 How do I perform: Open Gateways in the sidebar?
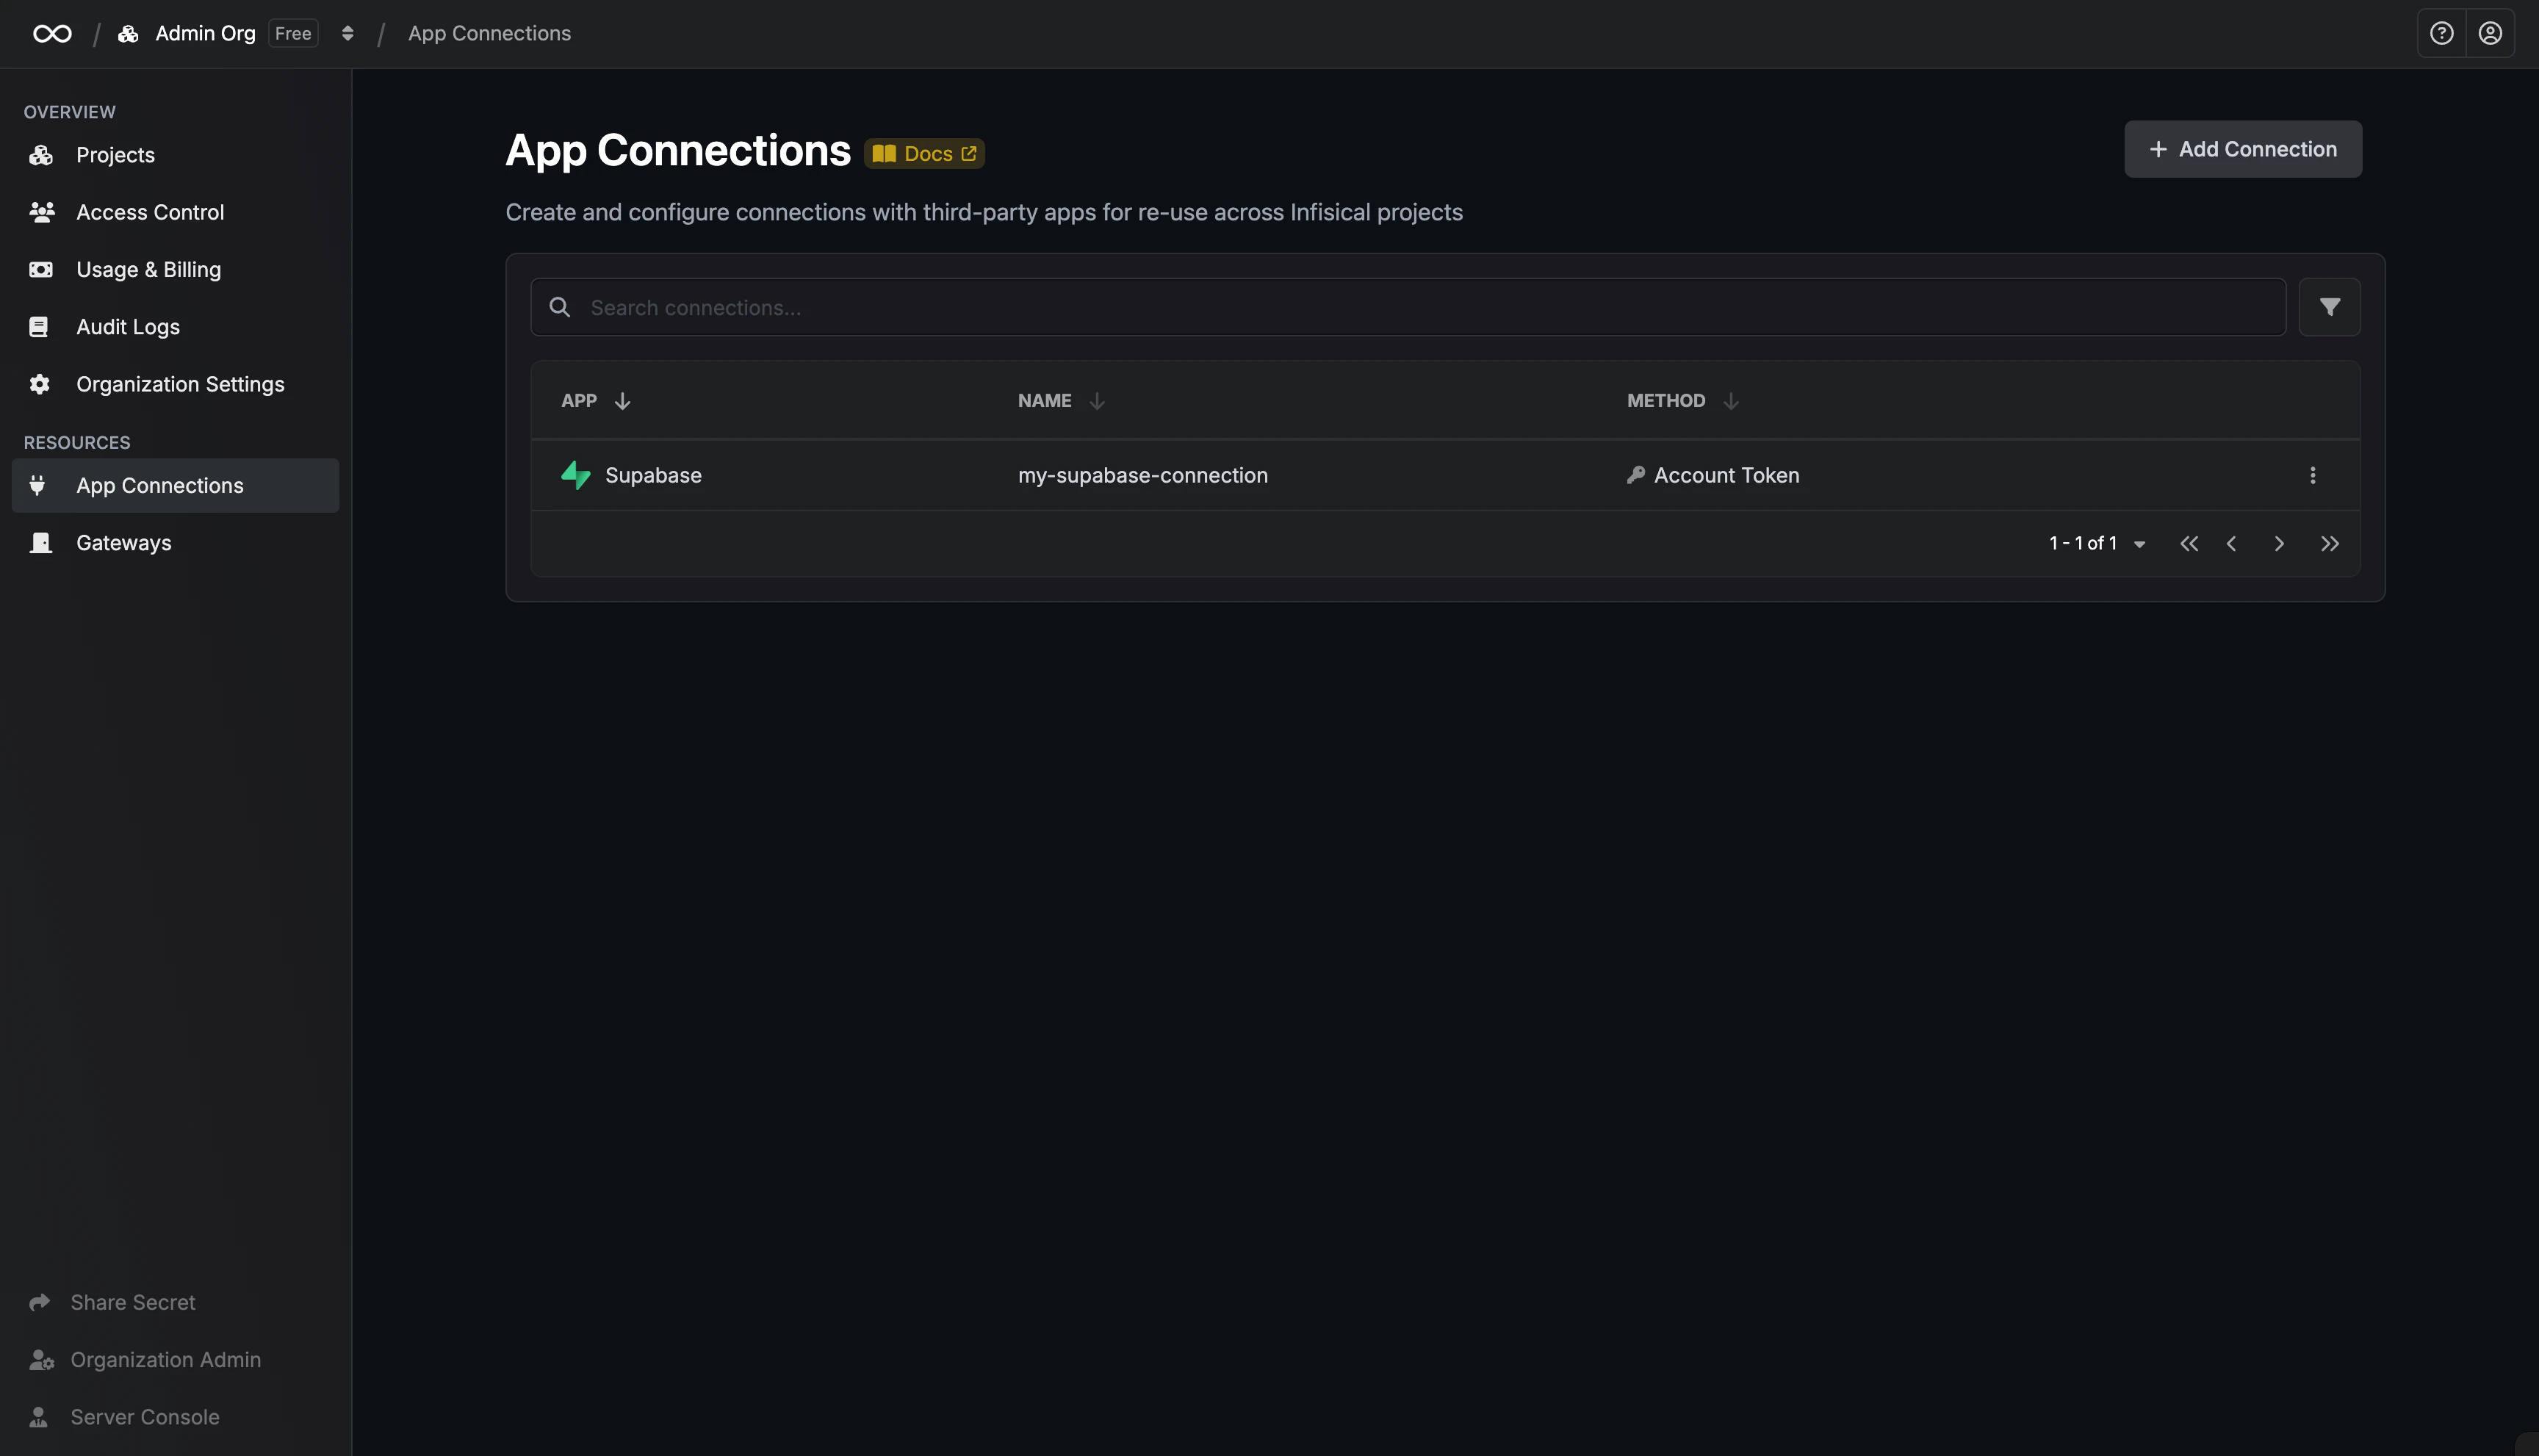[x=175, y=543]
